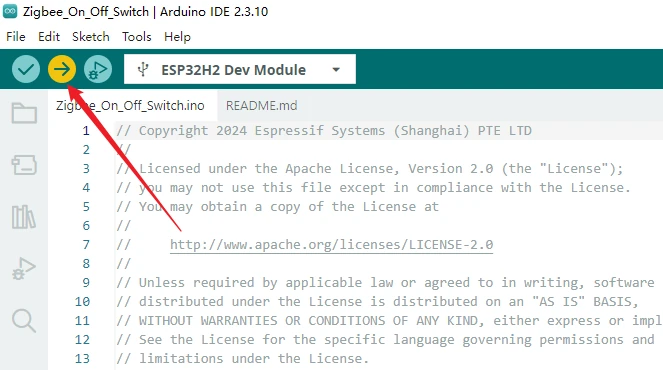Image resolution: width=663 pixels, height=370 pixels.
Task: Click line number 7 in gutter
Action: (86, 245)
